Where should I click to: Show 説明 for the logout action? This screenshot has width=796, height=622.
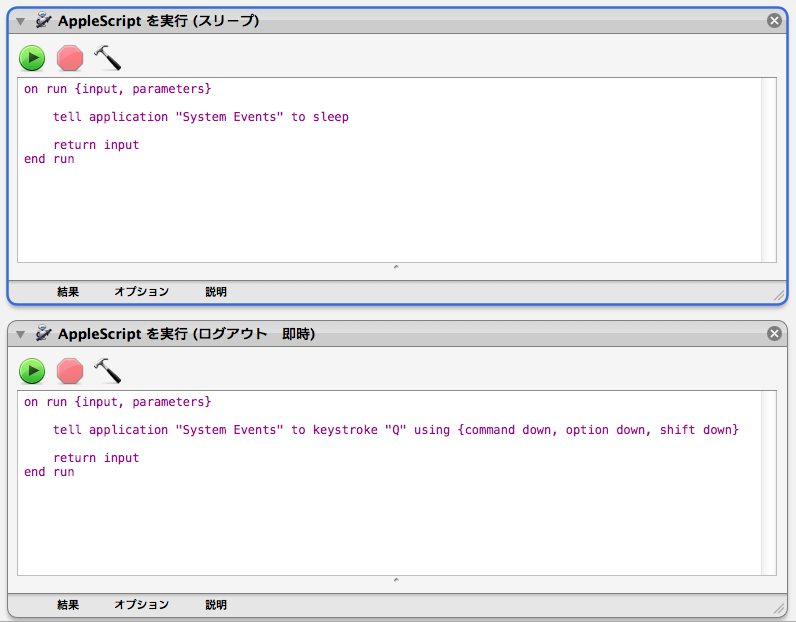216,605
